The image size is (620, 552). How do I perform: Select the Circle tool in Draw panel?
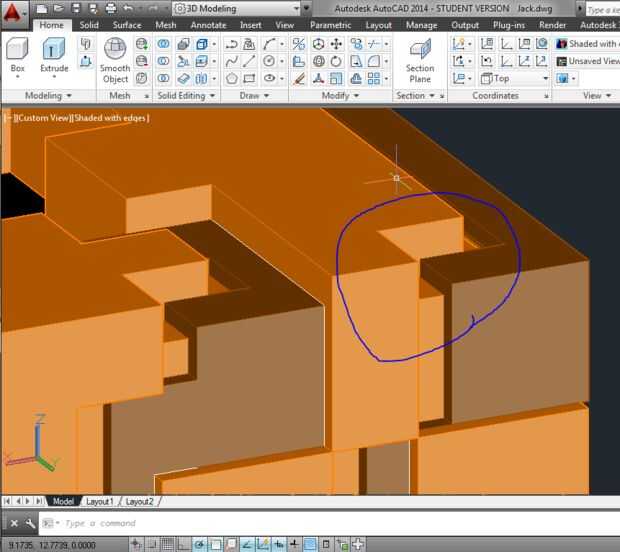click(x=269, y=61)
